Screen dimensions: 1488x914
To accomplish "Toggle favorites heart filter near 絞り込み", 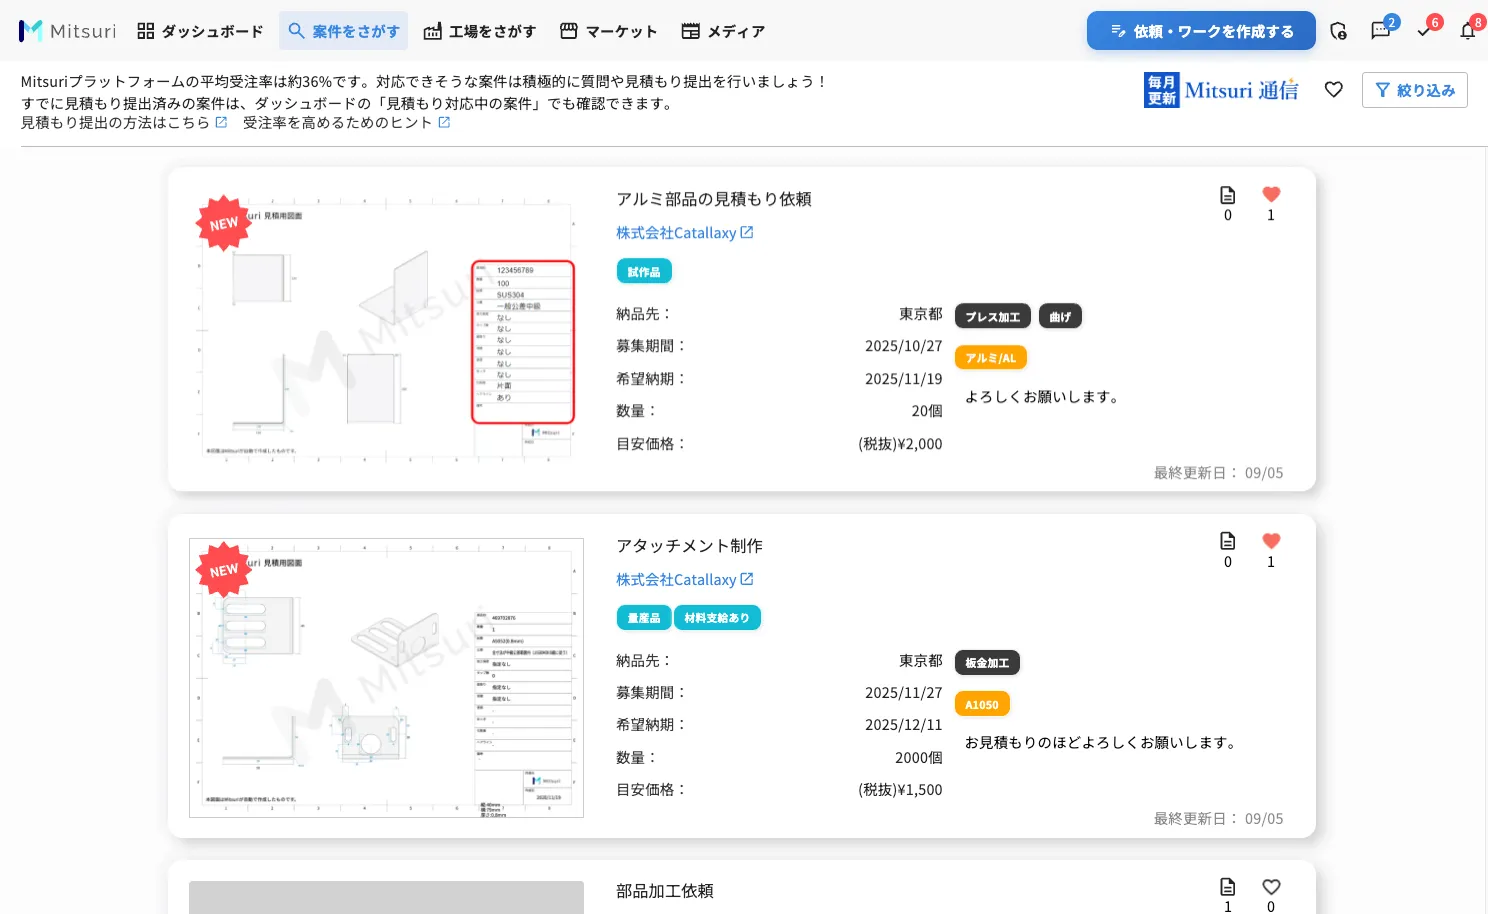I will coord(1334,90).
